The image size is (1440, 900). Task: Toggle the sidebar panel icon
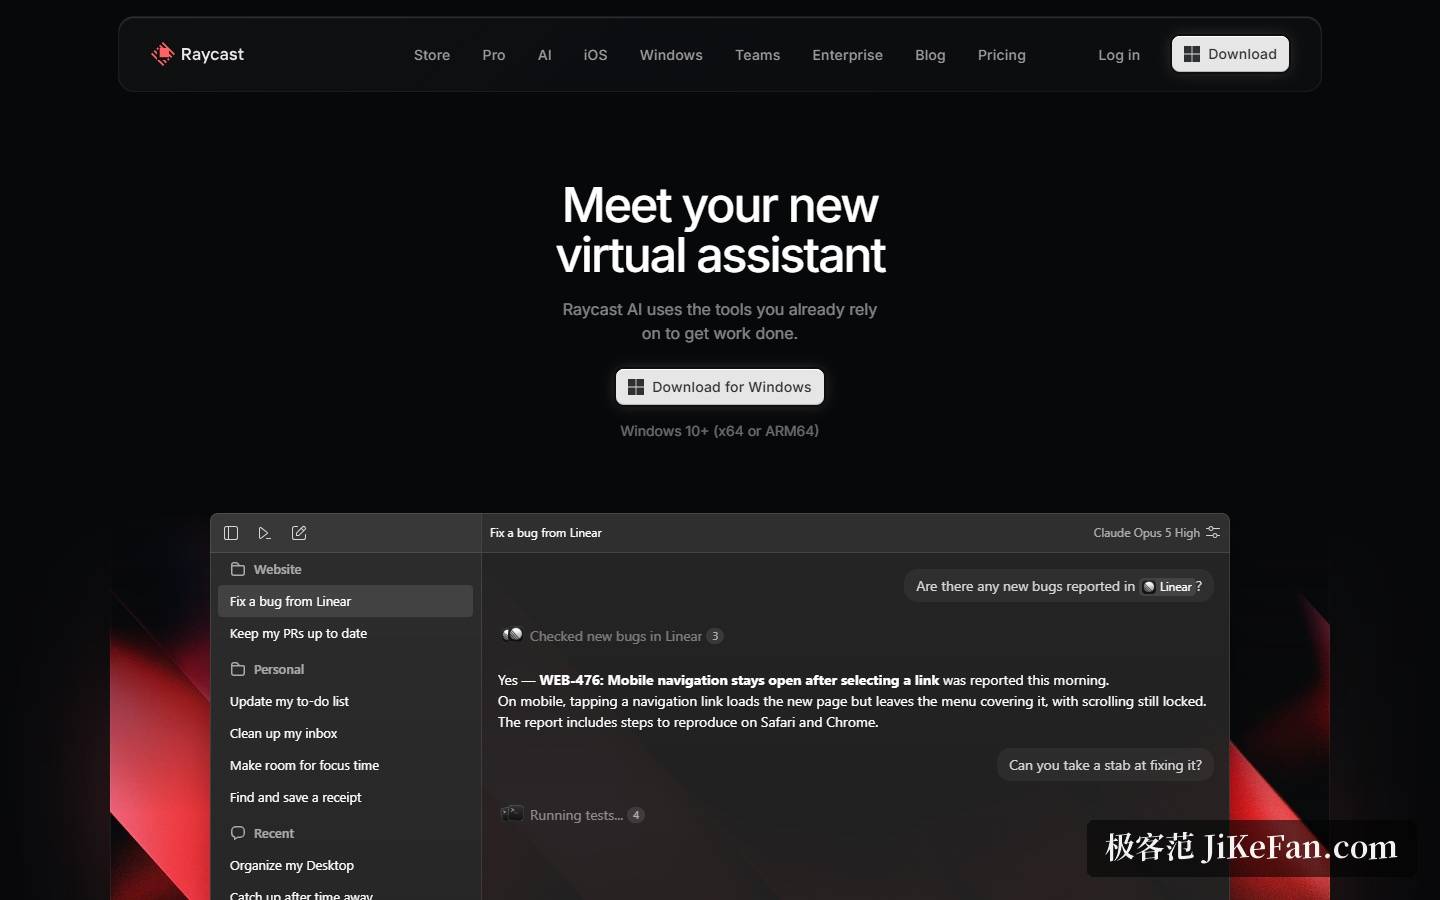tap(231, 533)
